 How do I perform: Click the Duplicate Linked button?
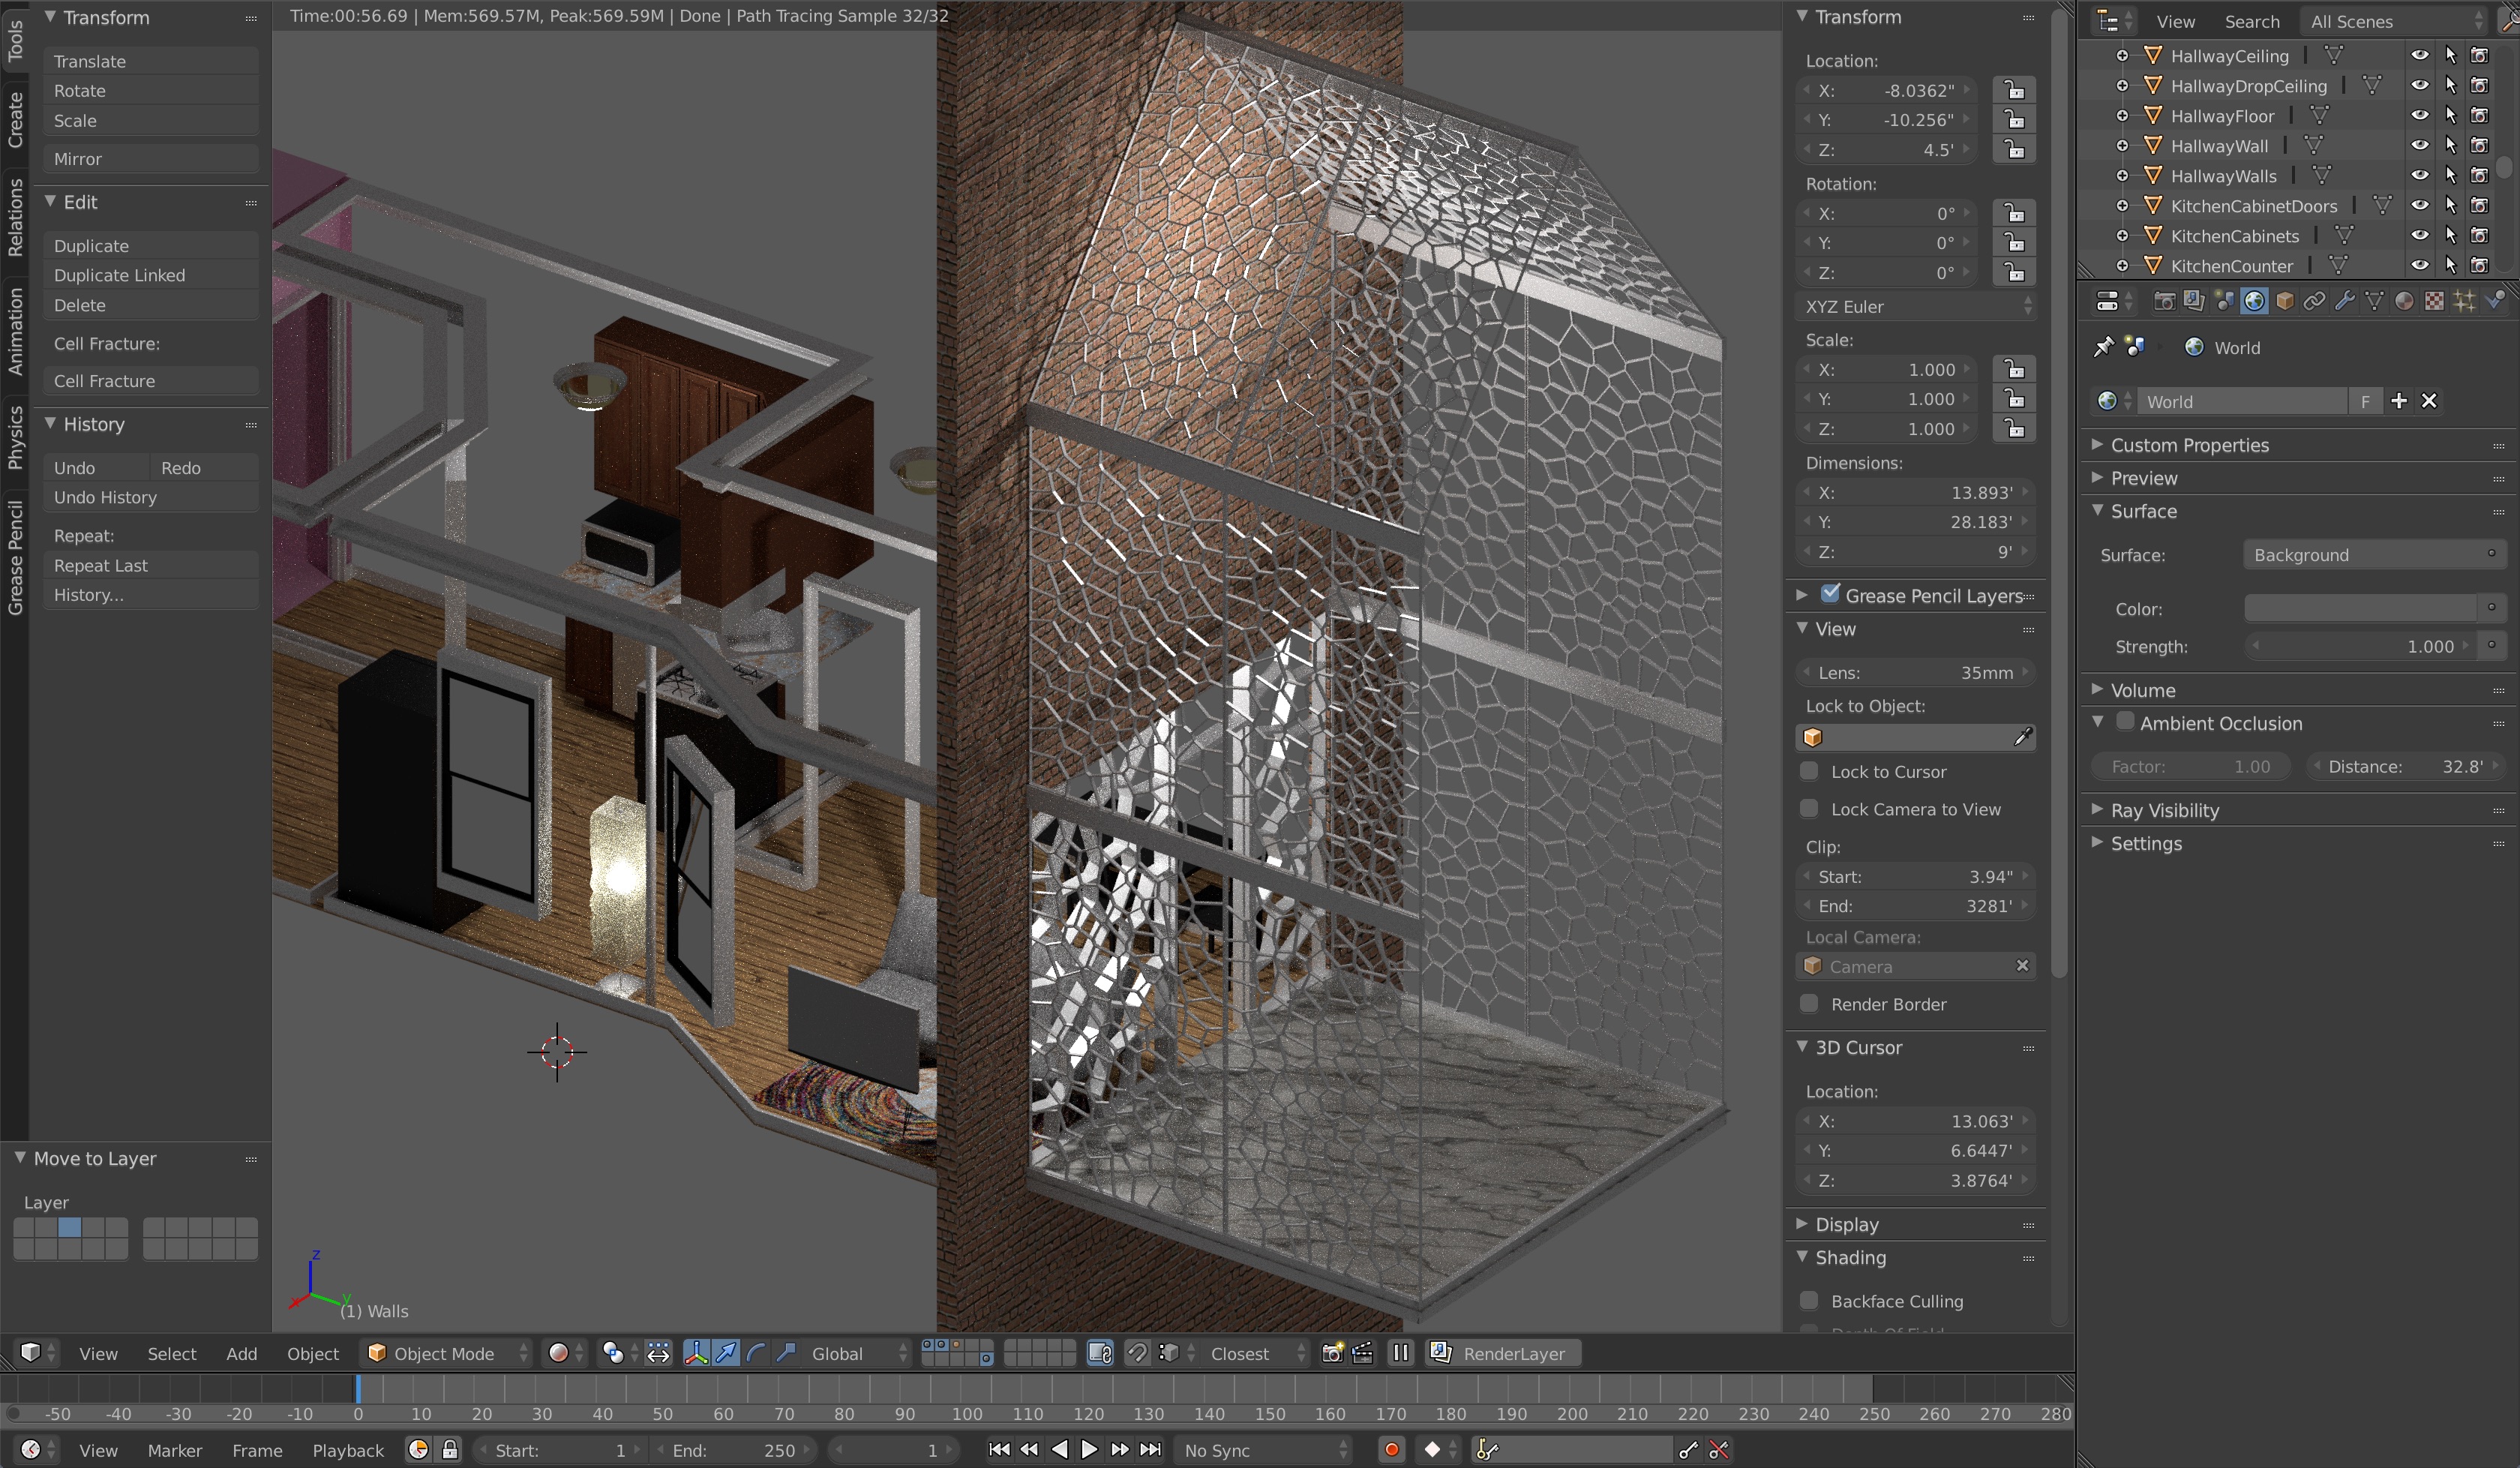coord(150,275)
